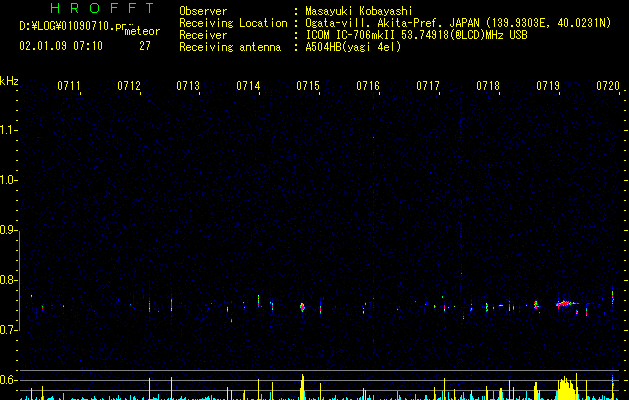
Task: Click the 'Observer' field label
Action: click(x=203, y=11)
